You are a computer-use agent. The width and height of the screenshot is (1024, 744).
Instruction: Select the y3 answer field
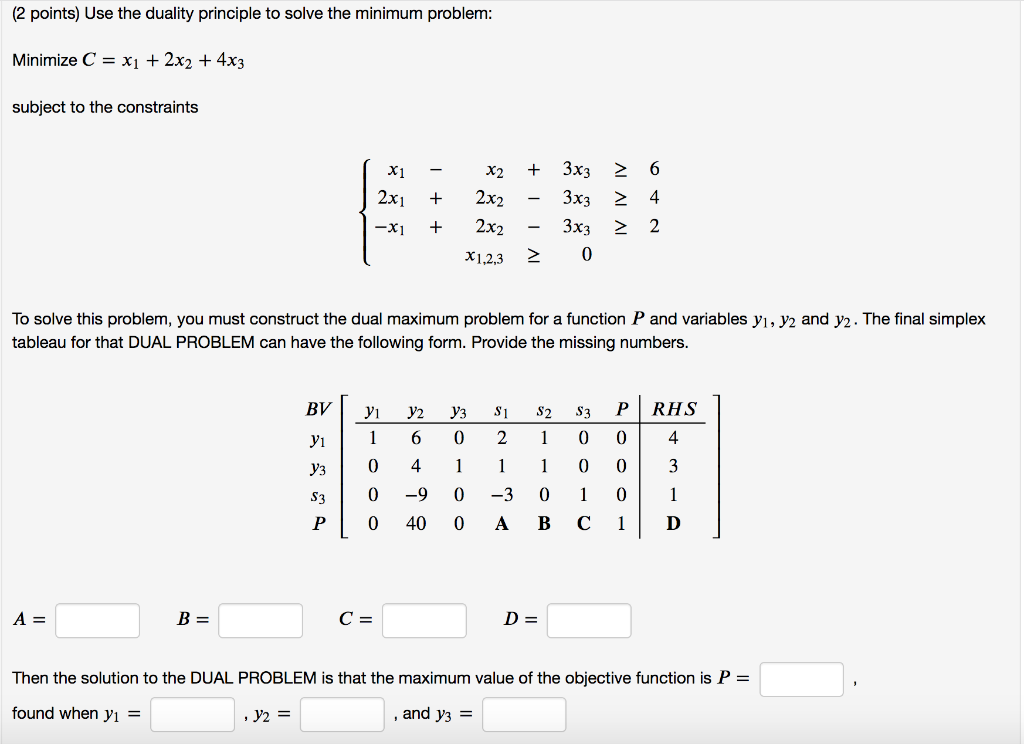(x=523, y=714)
